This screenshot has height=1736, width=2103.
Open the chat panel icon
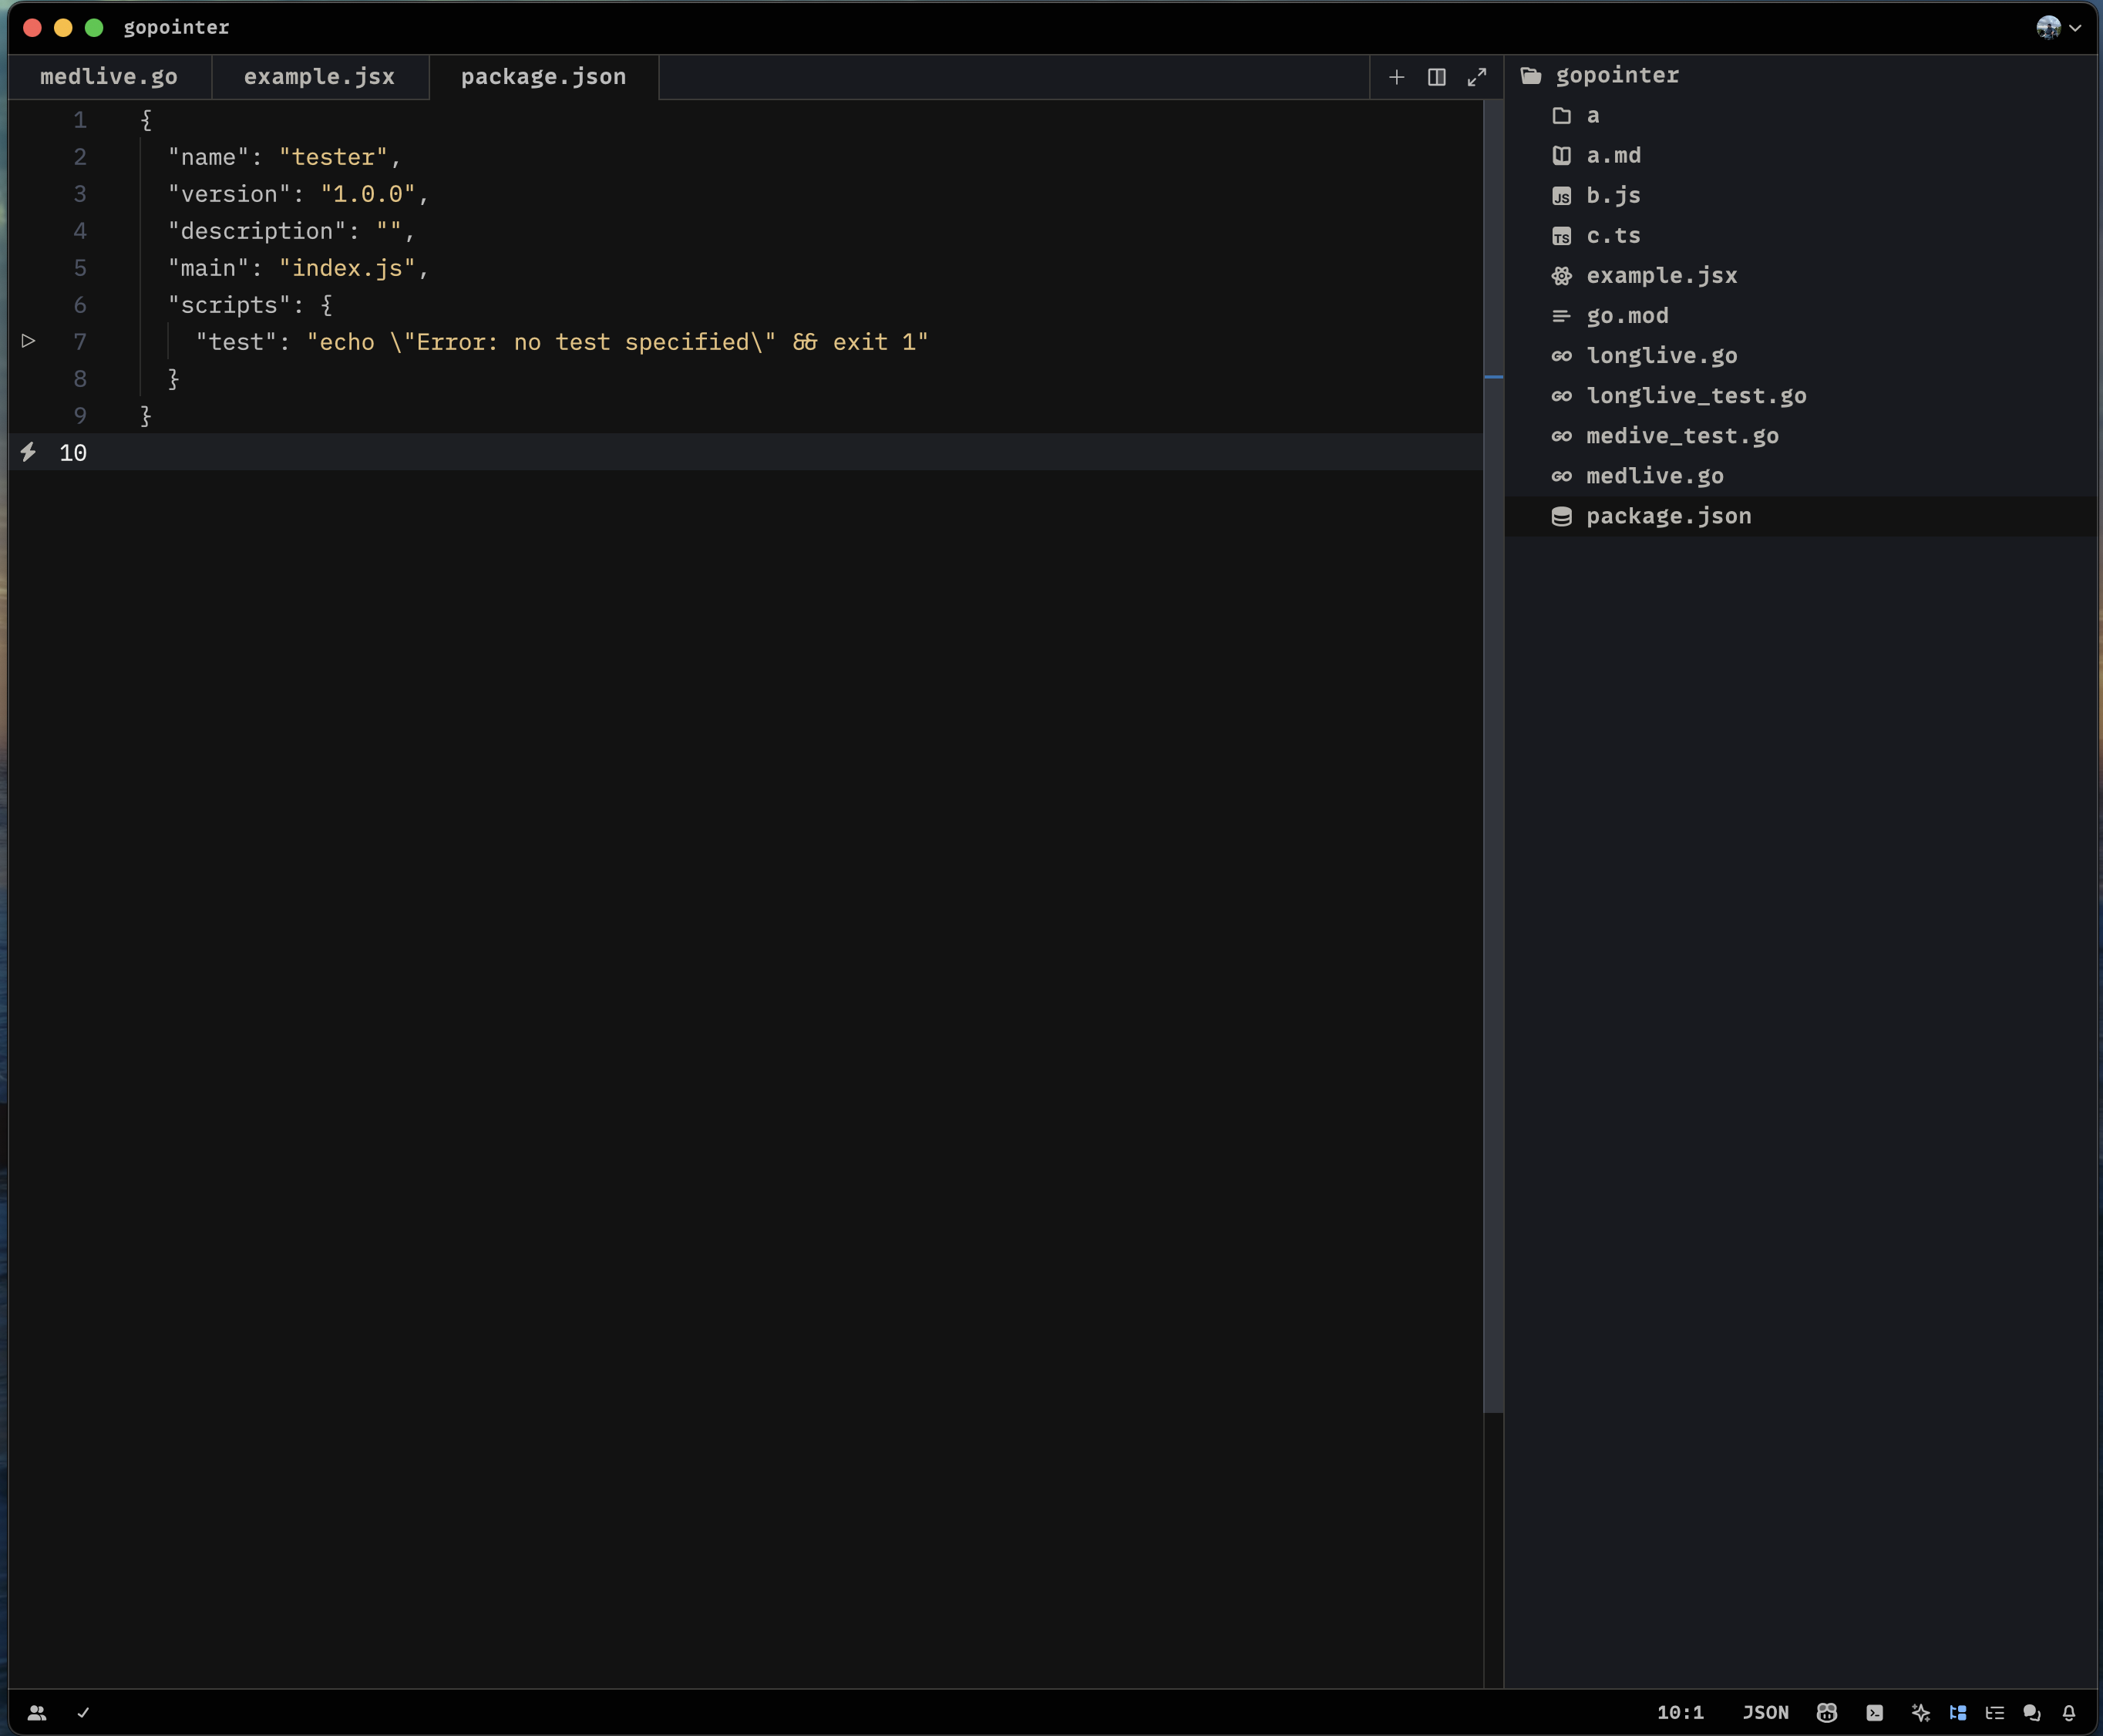click(2031, 1713)
